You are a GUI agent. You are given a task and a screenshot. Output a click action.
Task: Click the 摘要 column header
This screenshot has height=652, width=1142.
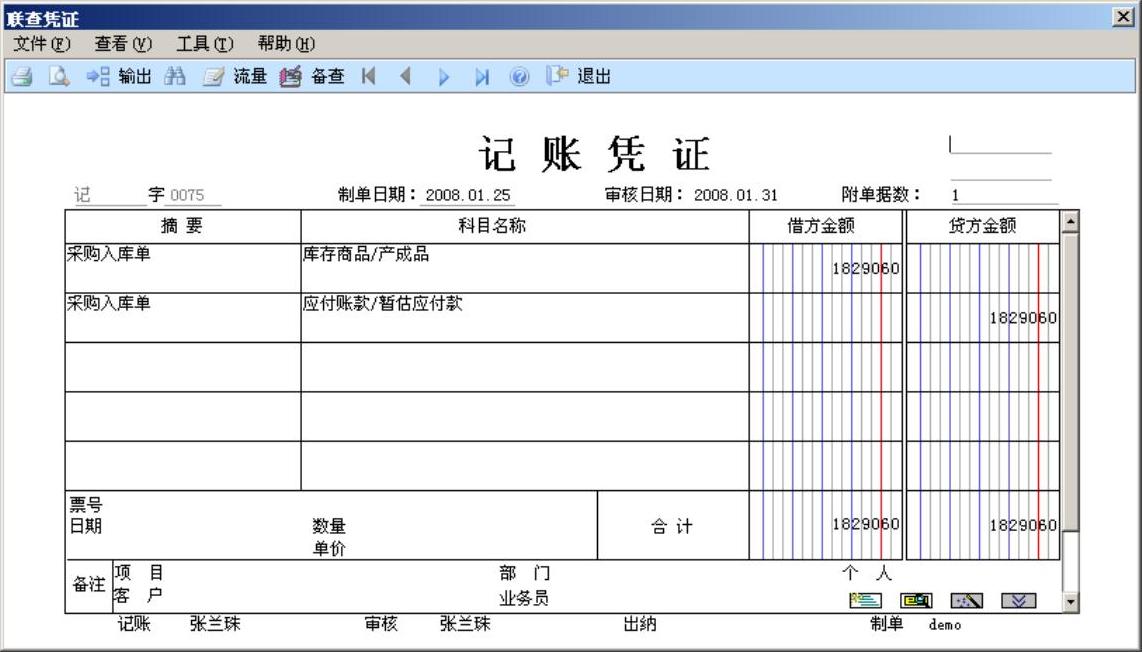click(x=183, y=227)
